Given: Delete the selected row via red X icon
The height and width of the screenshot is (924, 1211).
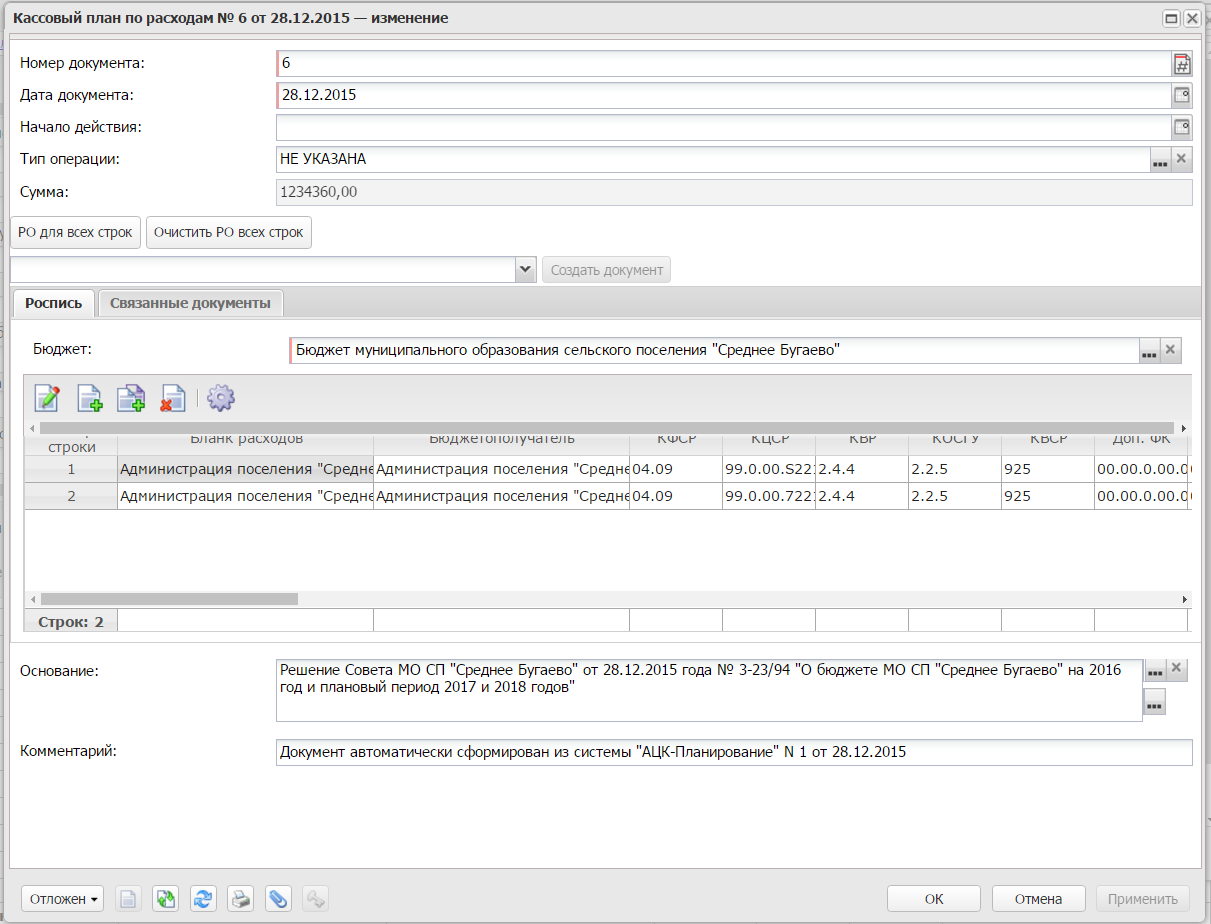Looking at the screenshot, I should click(x=173, y=398).
